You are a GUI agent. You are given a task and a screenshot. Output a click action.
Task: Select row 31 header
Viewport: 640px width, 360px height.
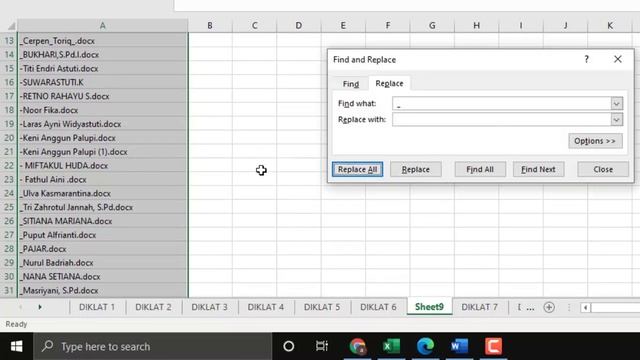pyautogui.click(x=9, y=291)
